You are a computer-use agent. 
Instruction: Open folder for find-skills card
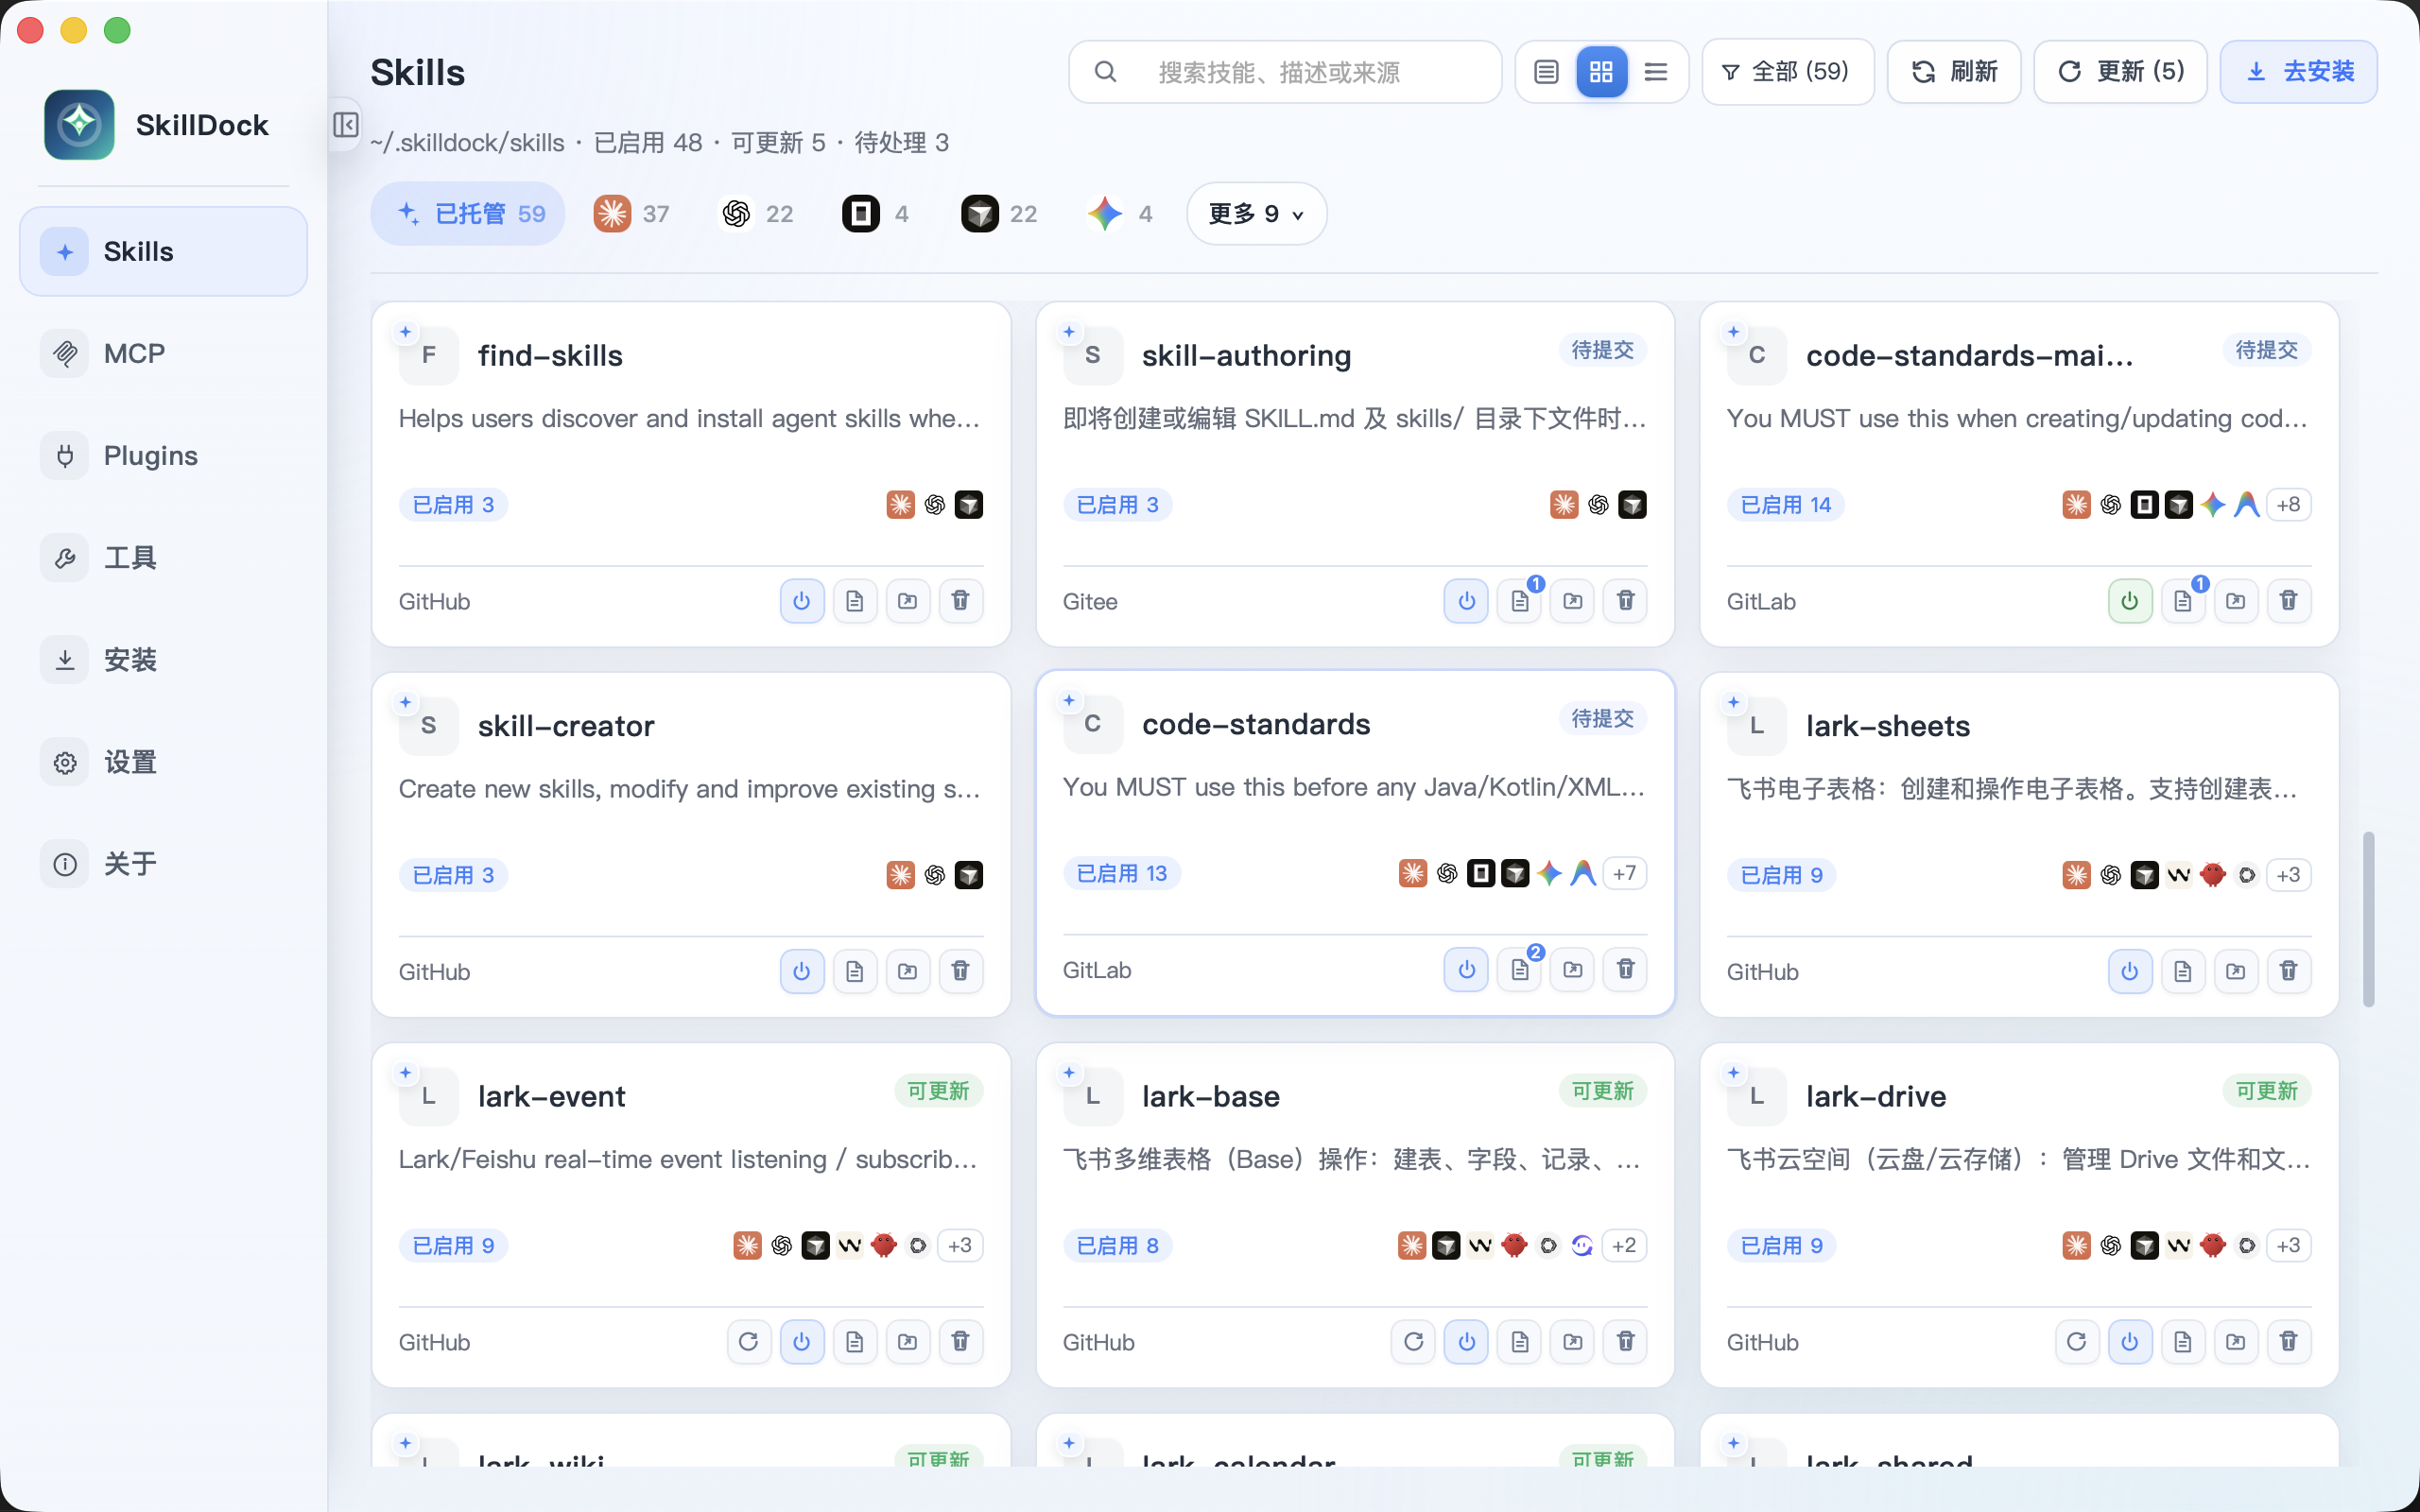[907, 601]
